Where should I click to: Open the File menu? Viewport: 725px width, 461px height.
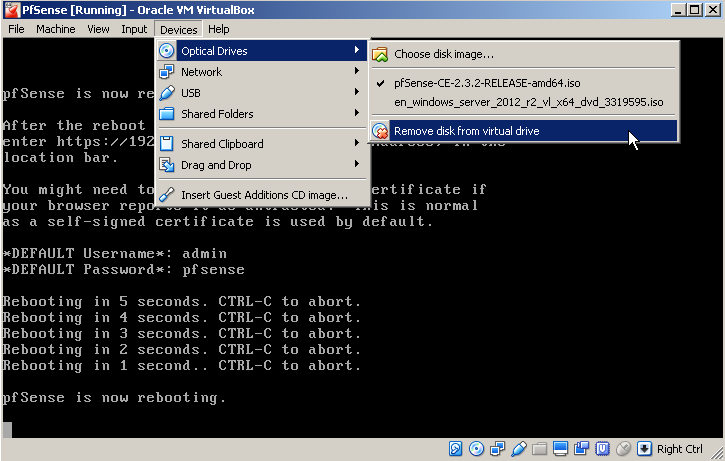click(16, 29)
